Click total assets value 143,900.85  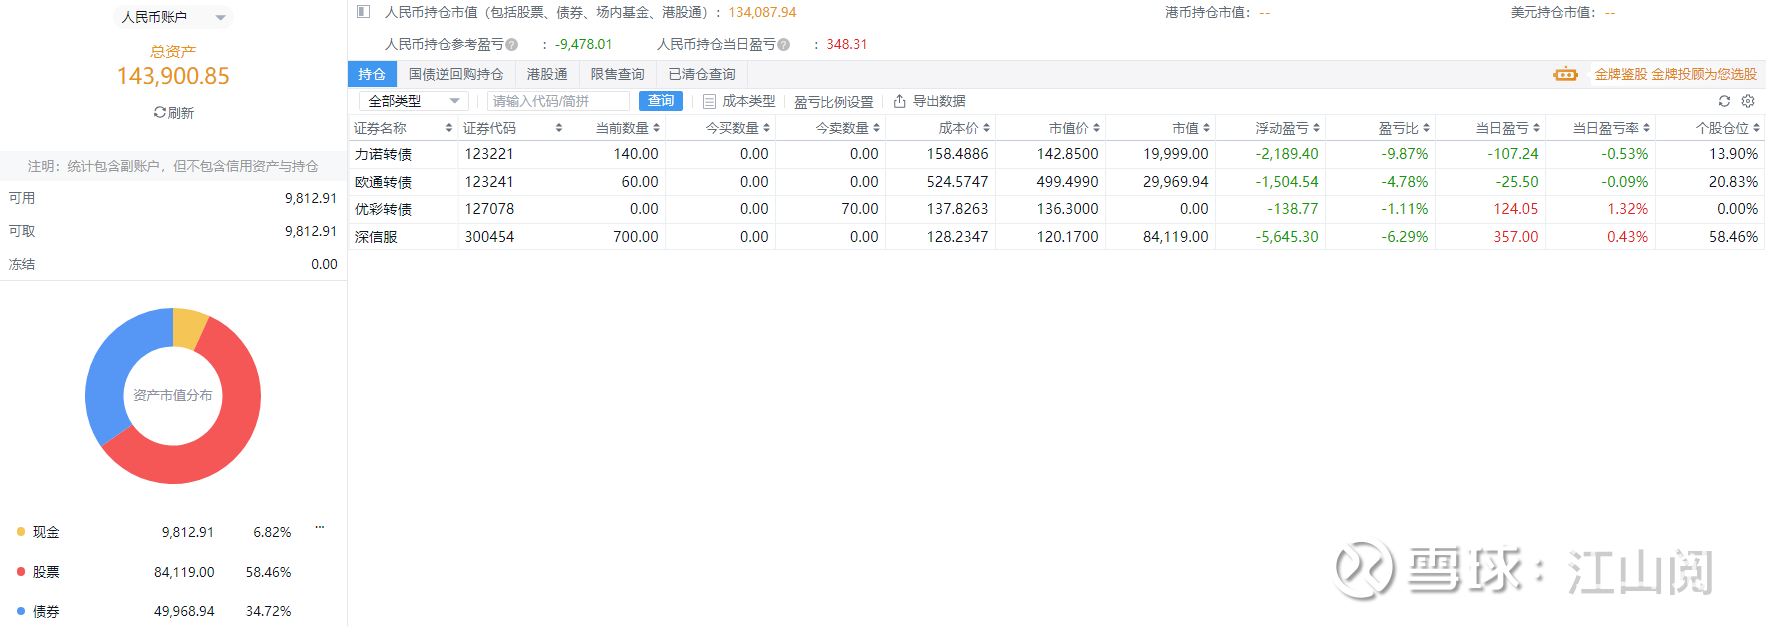point(173,76)
